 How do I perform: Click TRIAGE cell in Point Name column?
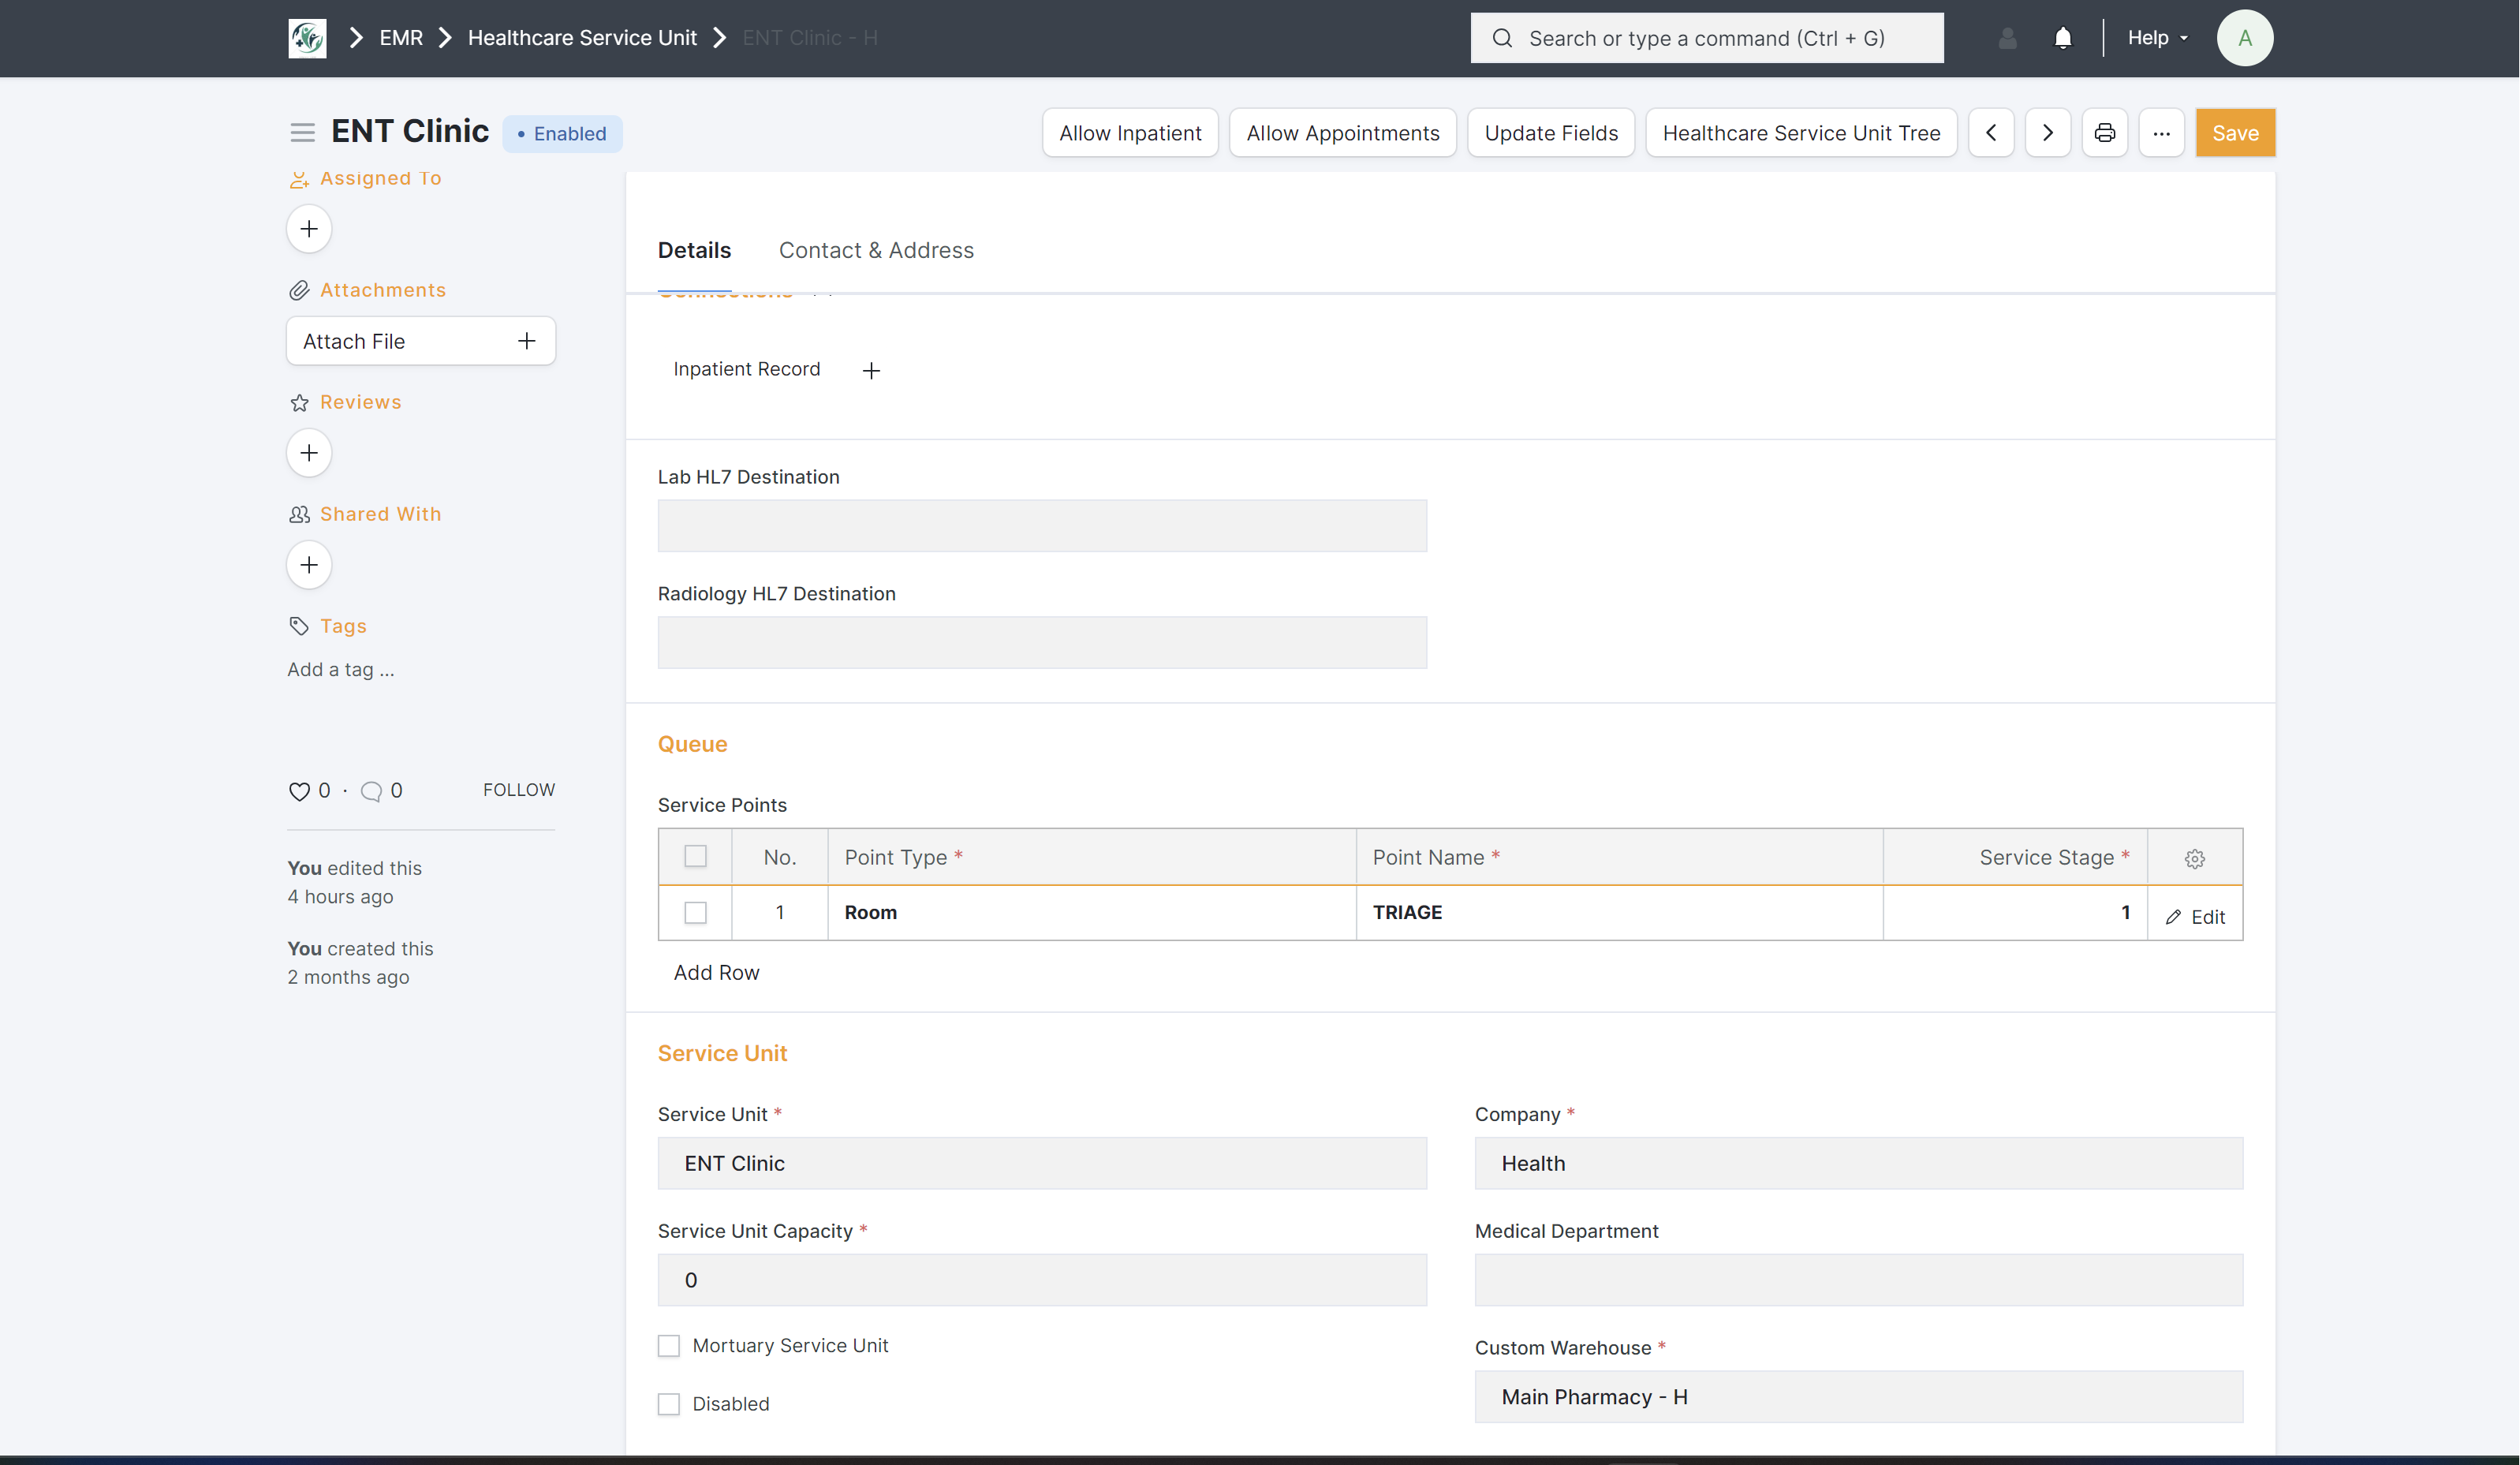pyautogui.click(x=1620, y=913)
